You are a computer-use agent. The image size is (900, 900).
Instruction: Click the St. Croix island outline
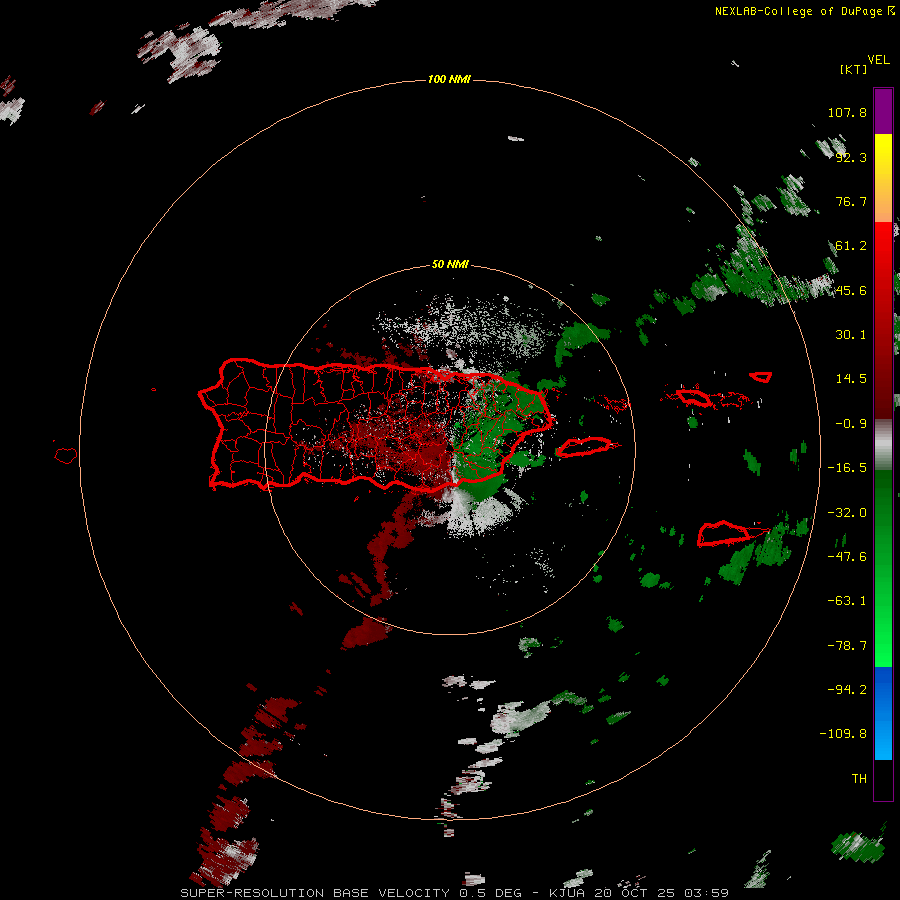click(x=724, y=534)
